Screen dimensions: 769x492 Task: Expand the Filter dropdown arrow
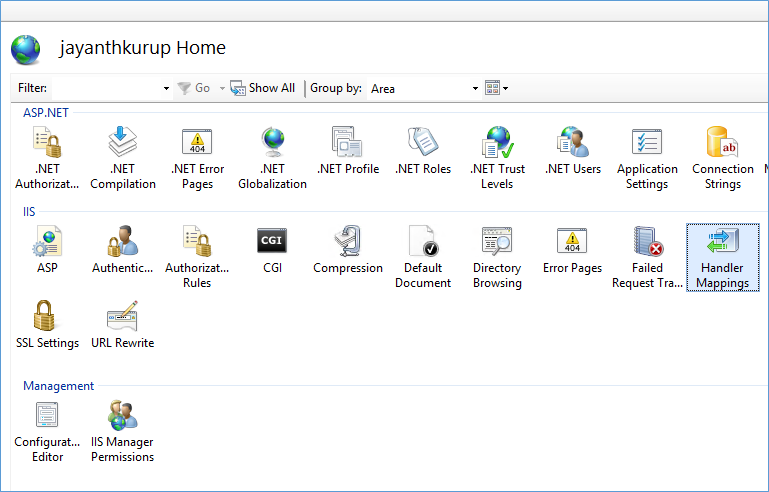(x=166, y=88)
